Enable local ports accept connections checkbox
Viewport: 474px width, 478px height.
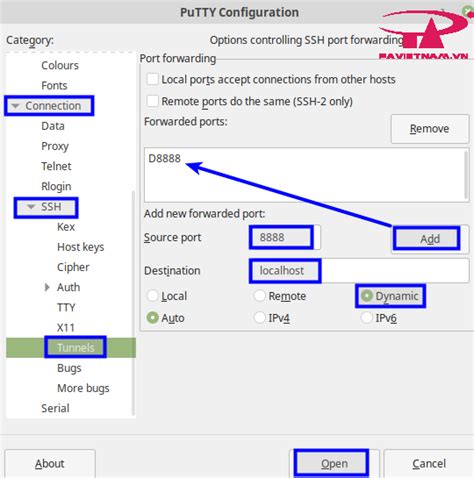[153, 80]
